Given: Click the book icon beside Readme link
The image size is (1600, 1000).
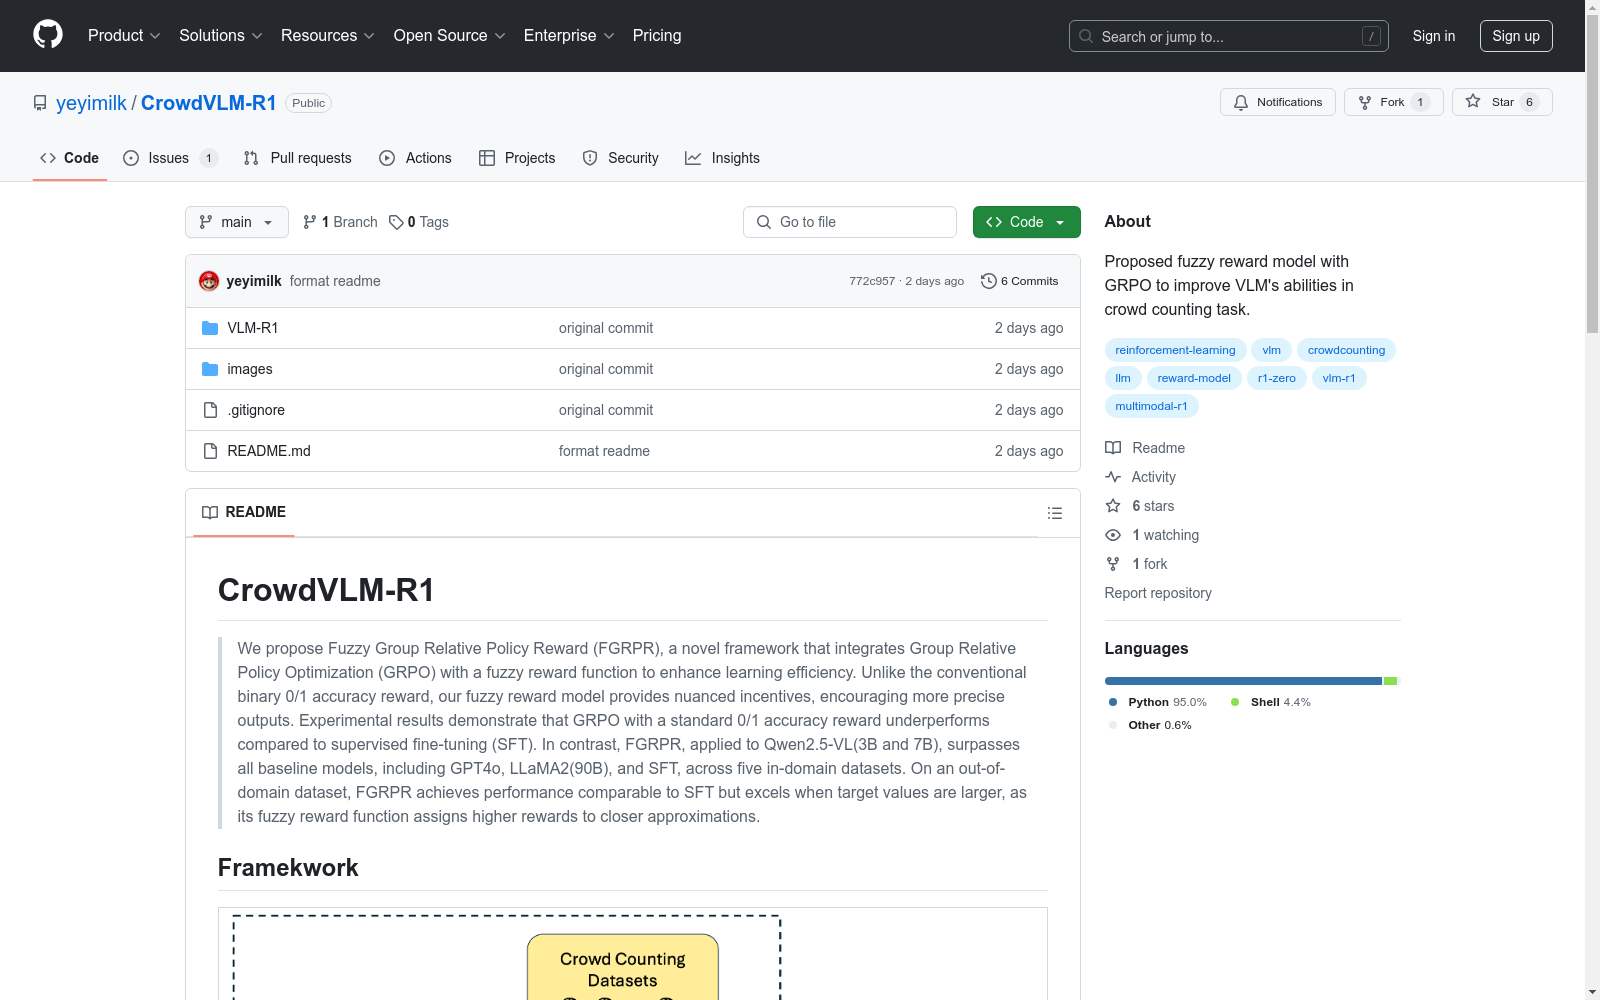Looking at the screenshot, I should pyautogui.click(x=1113, y=448).
